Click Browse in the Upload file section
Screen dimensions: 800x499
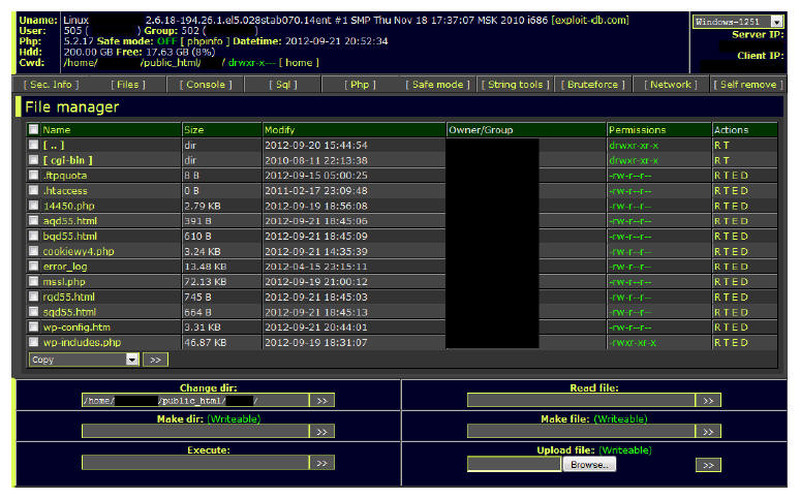pyautogui.click(x=590, y=465)
